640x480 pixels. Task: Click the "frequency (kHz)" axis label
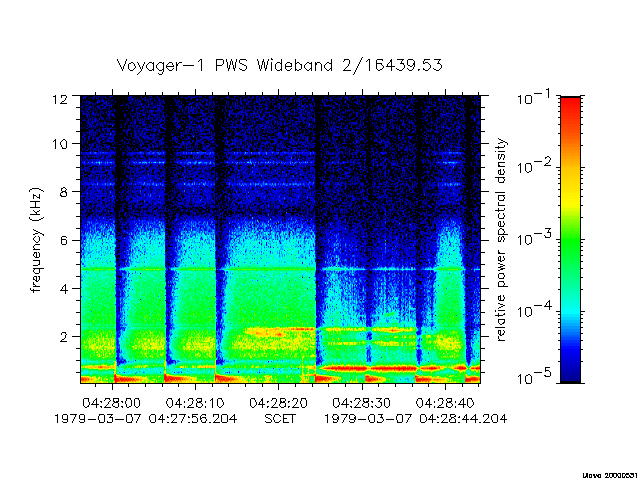(36, 240)
